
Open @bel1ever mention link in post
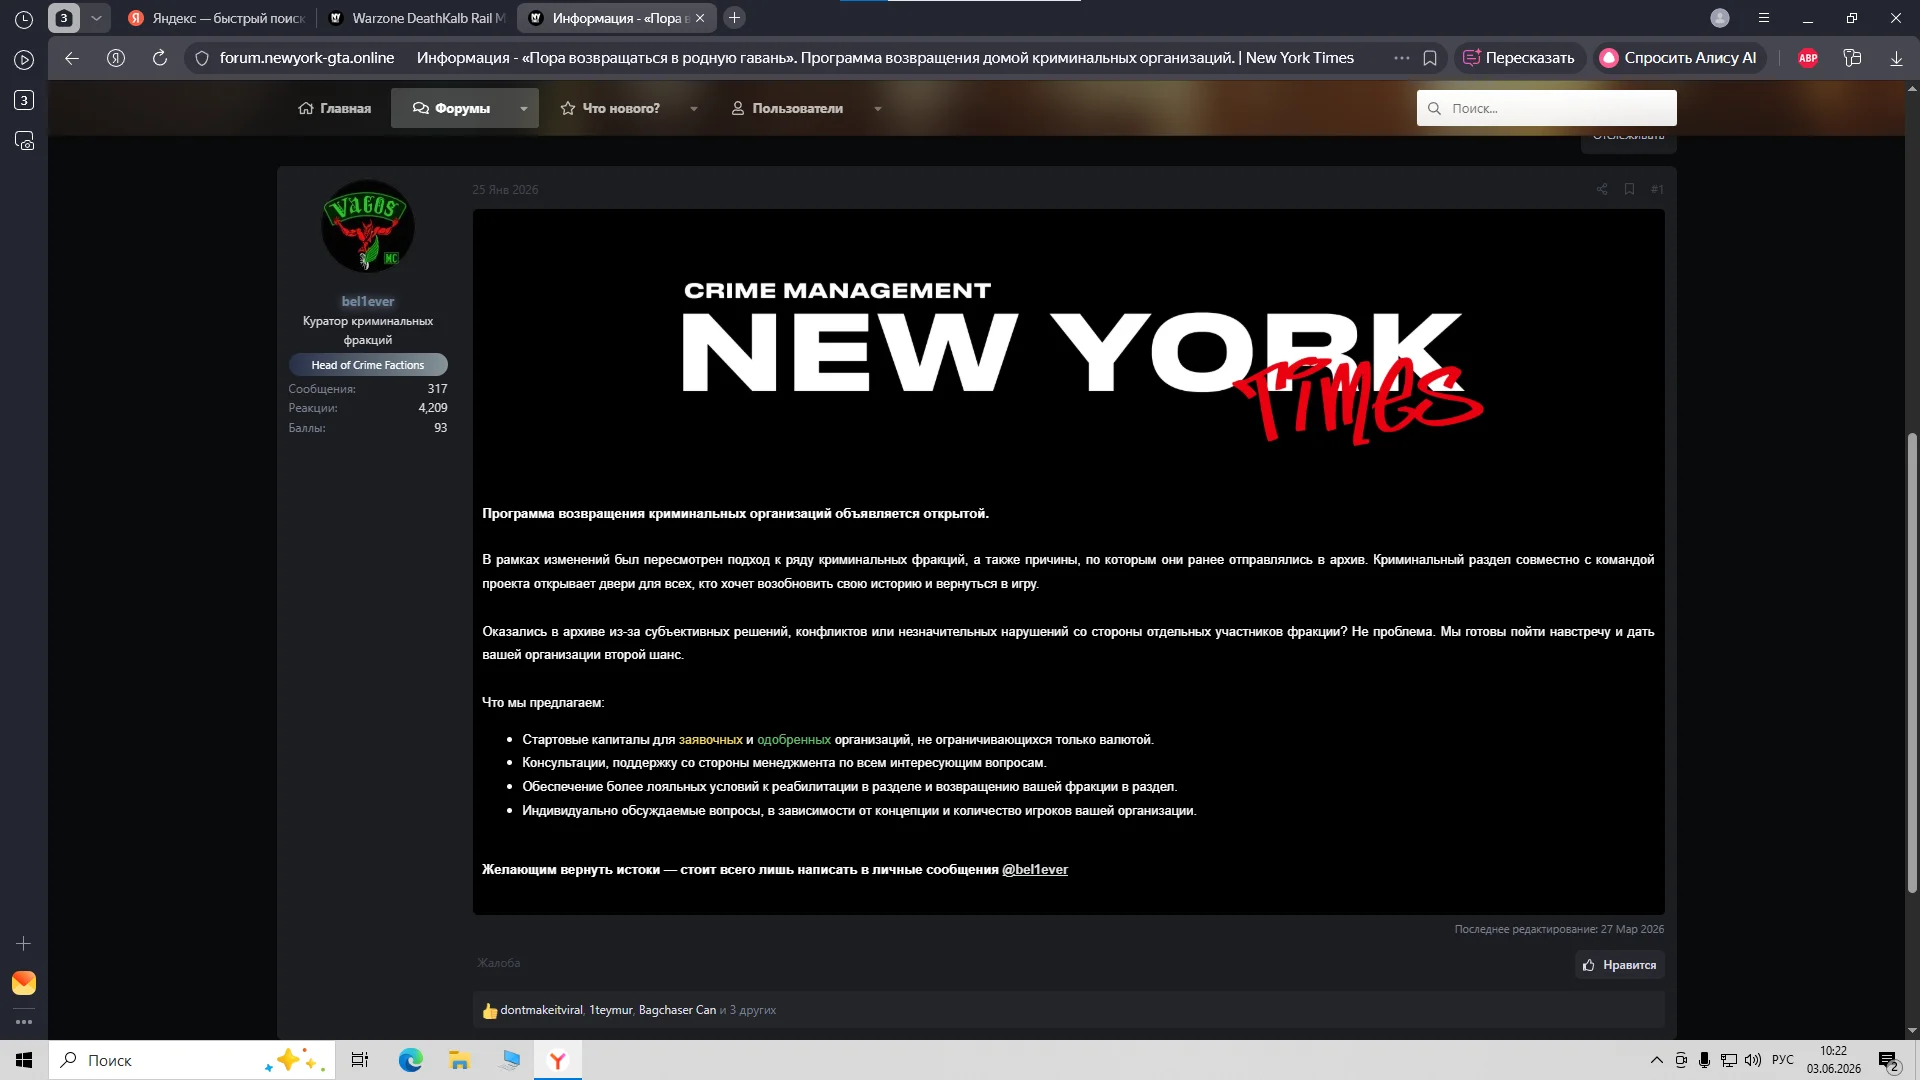(1035, 870)
